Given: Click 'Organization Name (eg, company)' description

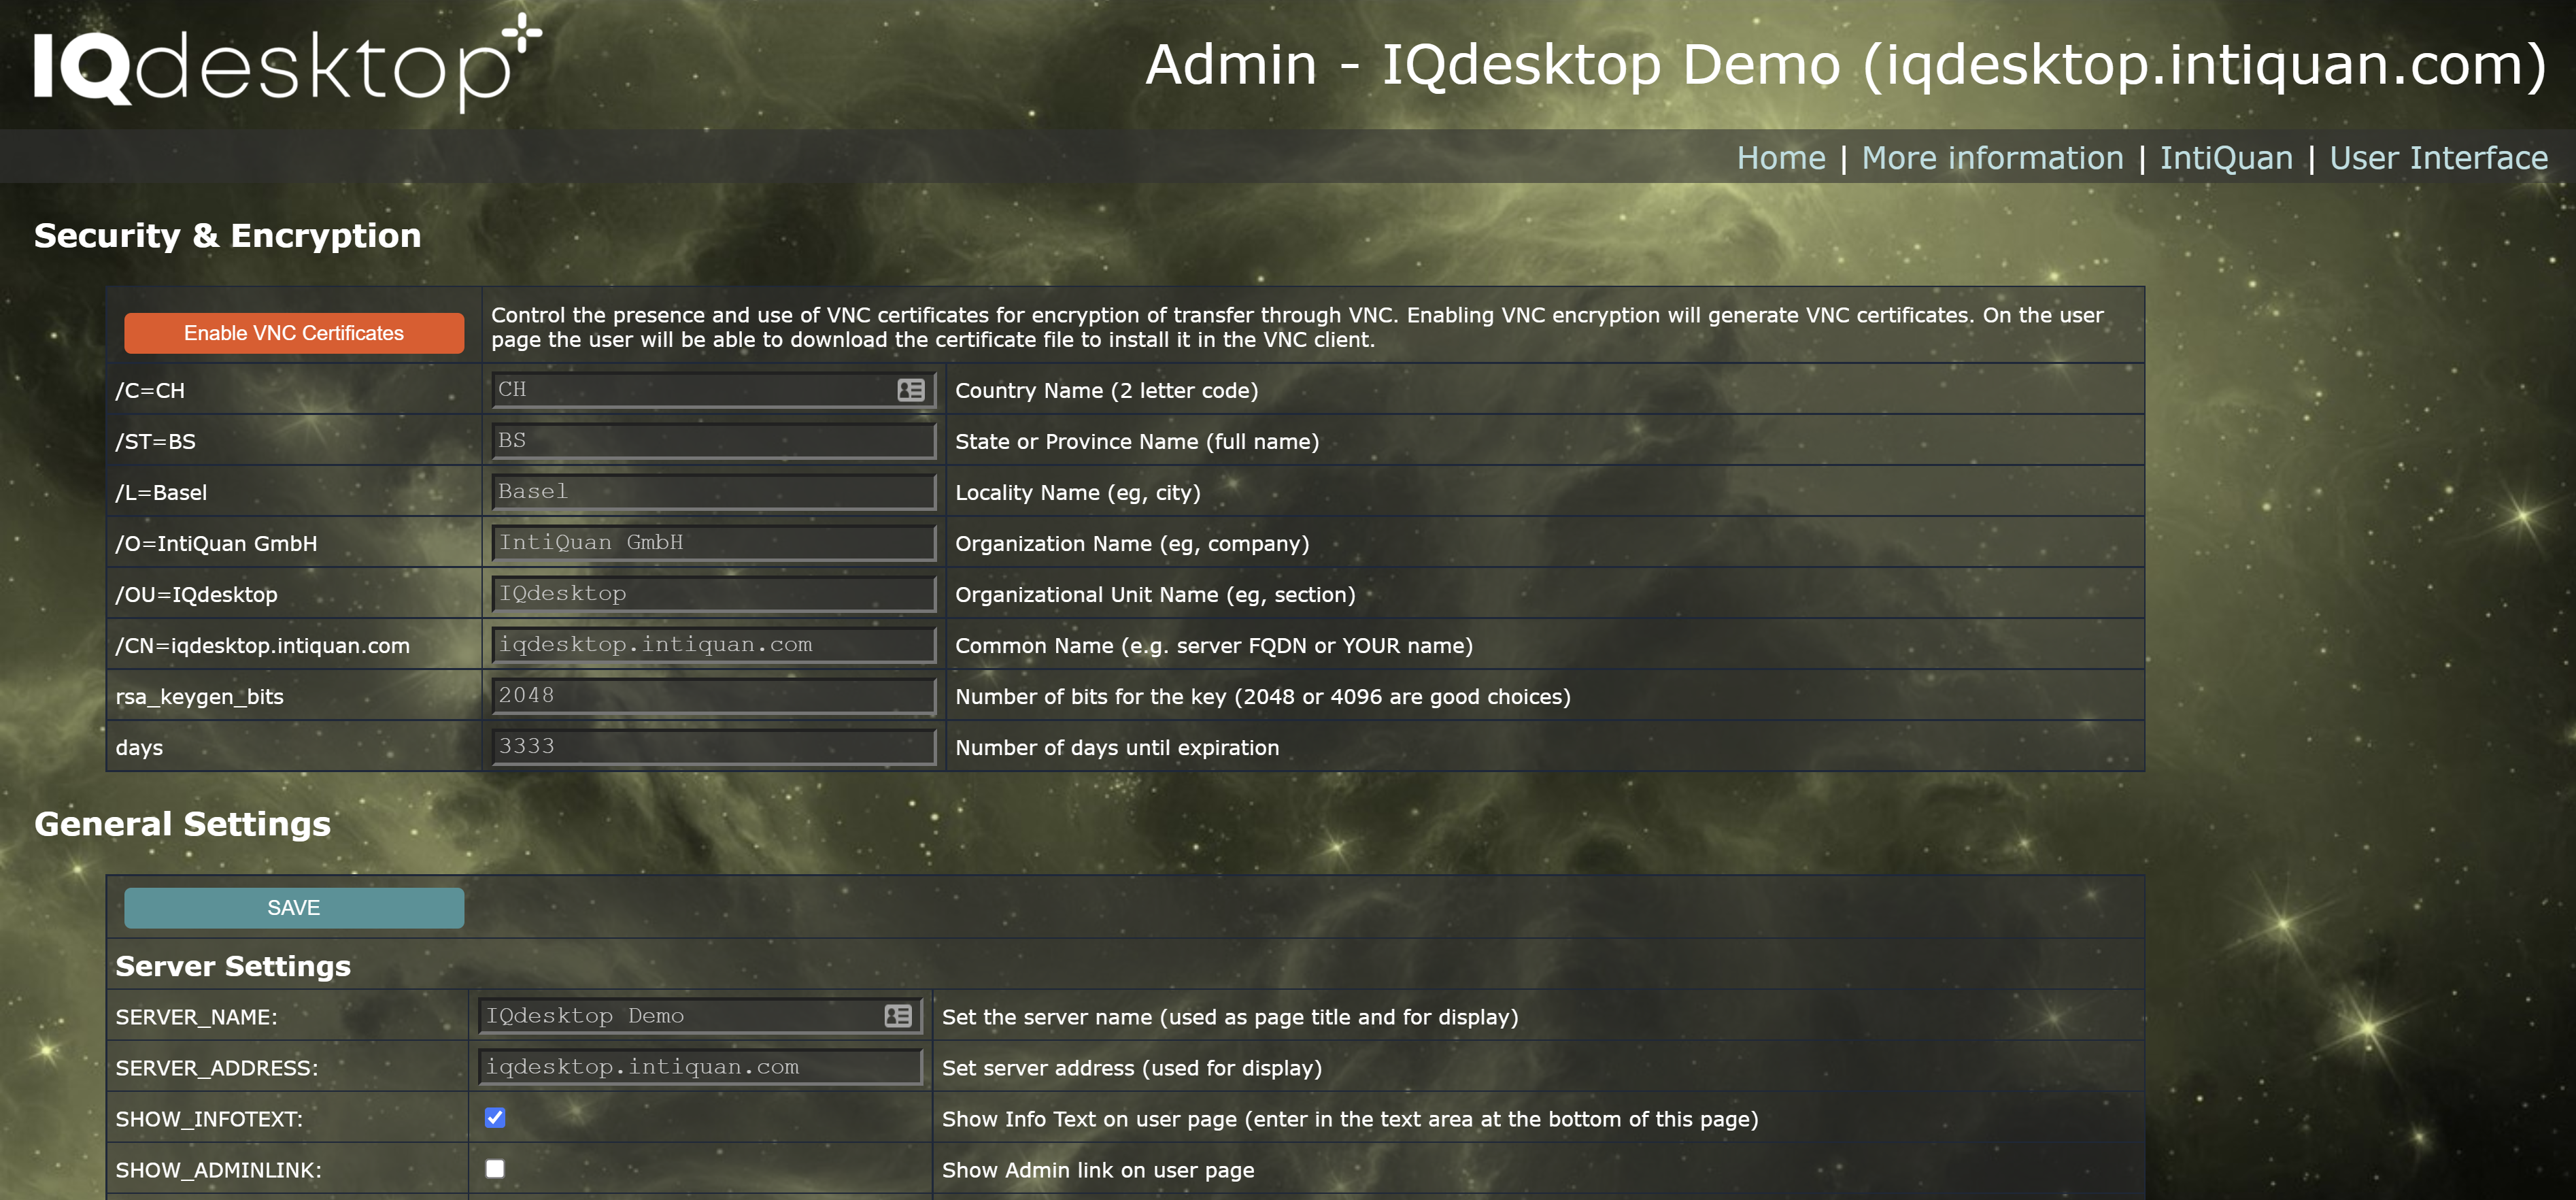Looking at the screenshot, I should tap(1132, 544).
